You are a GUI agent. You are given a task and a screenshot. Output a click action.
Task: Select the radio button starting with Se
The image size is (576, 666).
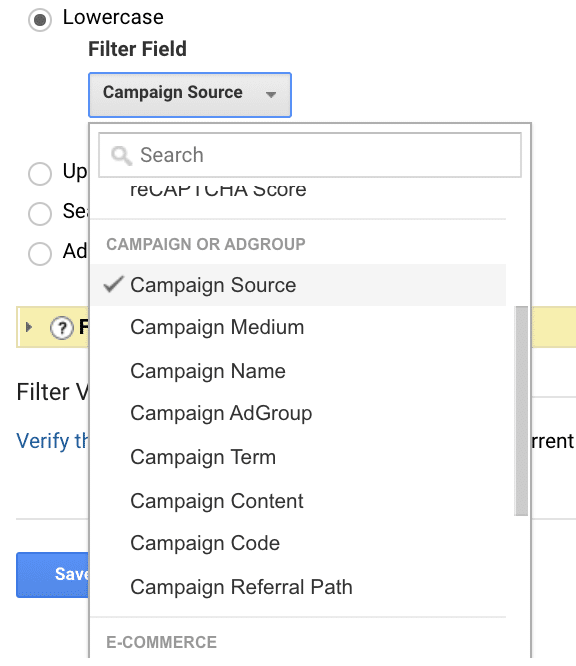pos(40,213)
